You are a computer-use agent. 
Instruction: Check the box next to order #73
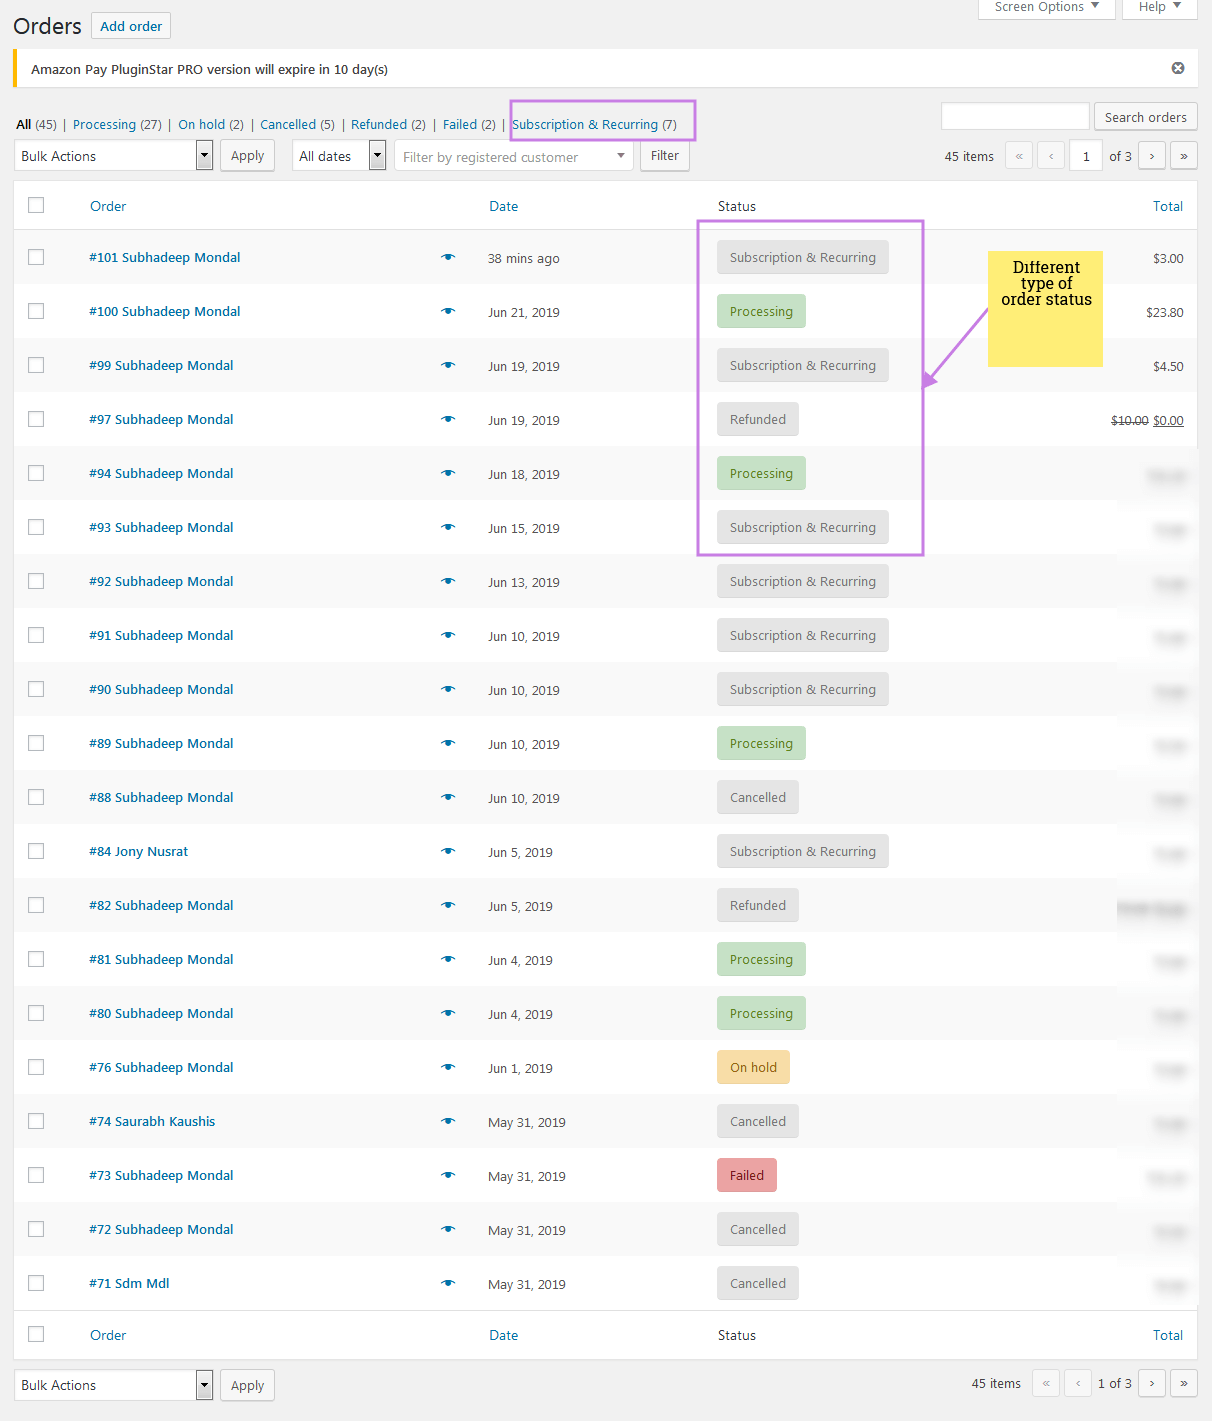36,1175
